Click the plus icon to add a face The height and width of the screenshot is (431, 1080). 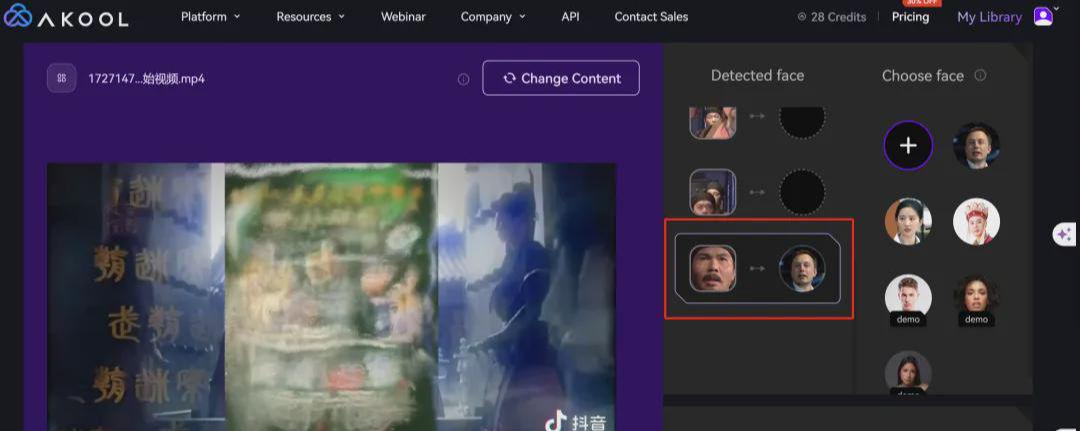[908, 146]
